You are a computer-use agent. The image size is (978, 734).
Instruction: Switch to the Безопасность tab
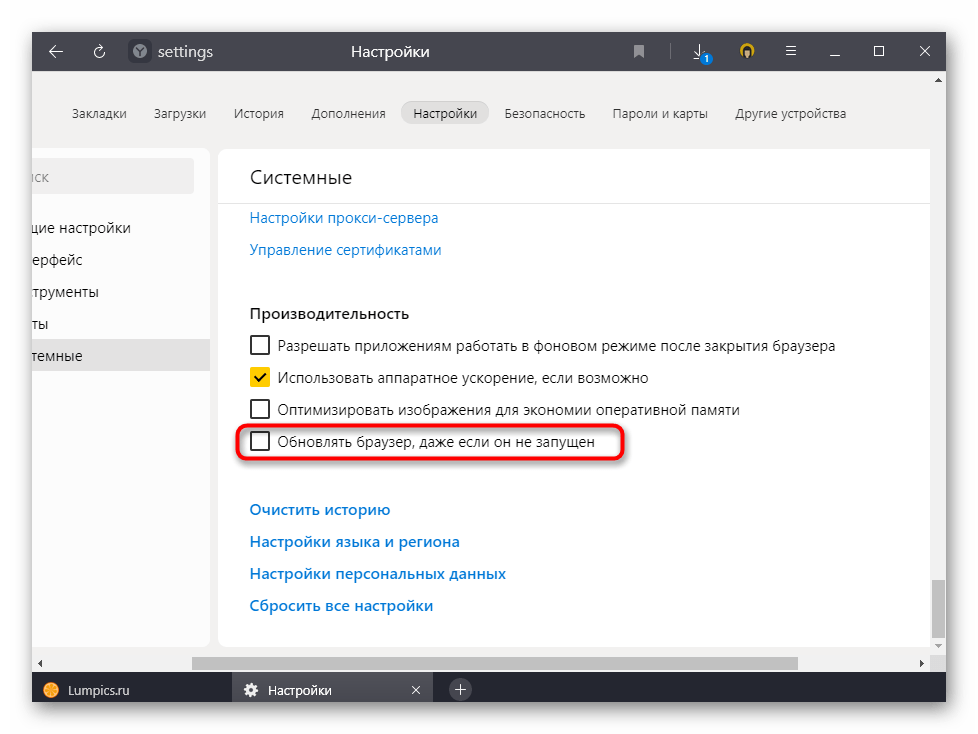coord(544,113)
